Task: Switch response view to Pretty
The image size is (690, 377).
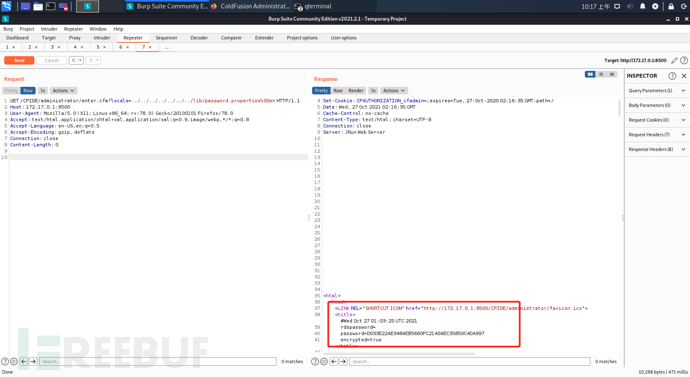Action: [x=321, y=91]
